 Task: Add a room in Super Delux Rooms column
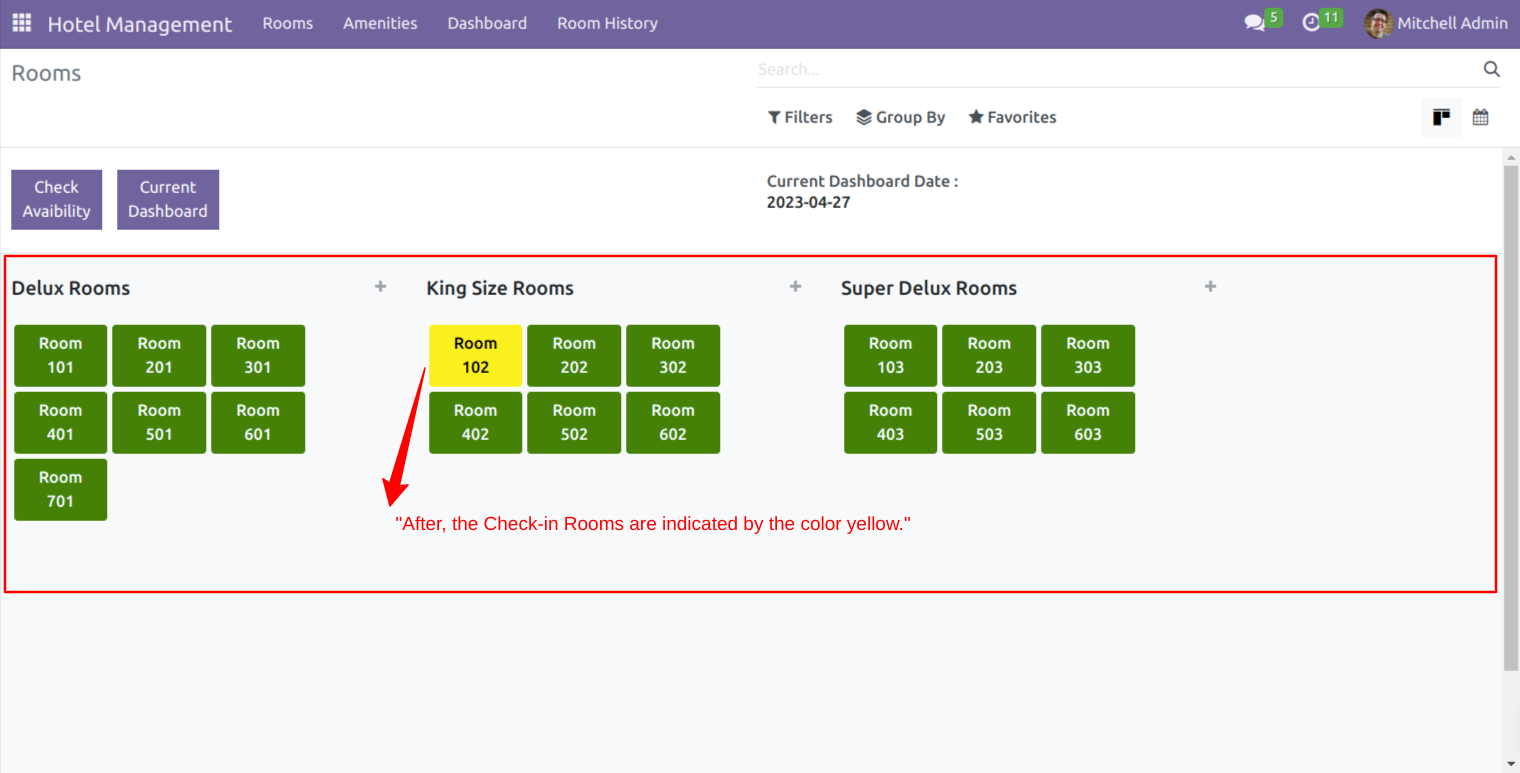pyautogui.click(x=1210, y=287)
